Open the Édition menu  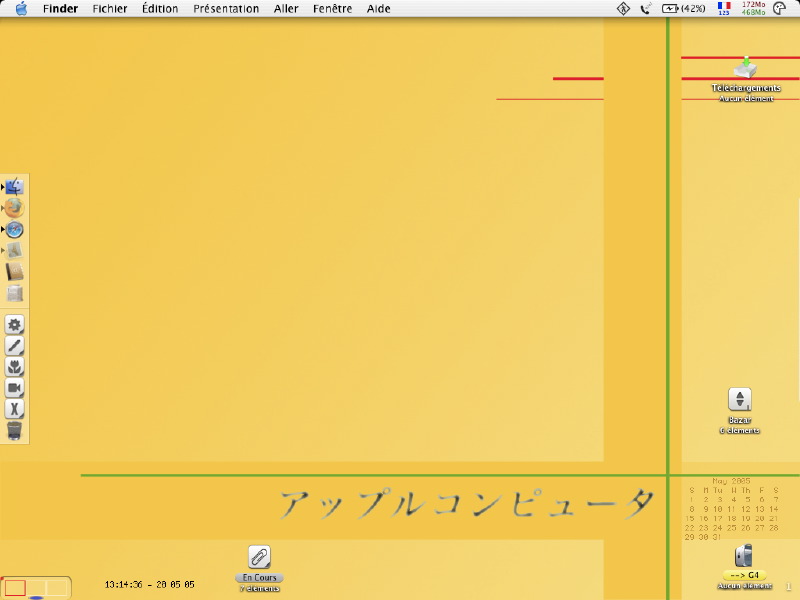point(160,9)
